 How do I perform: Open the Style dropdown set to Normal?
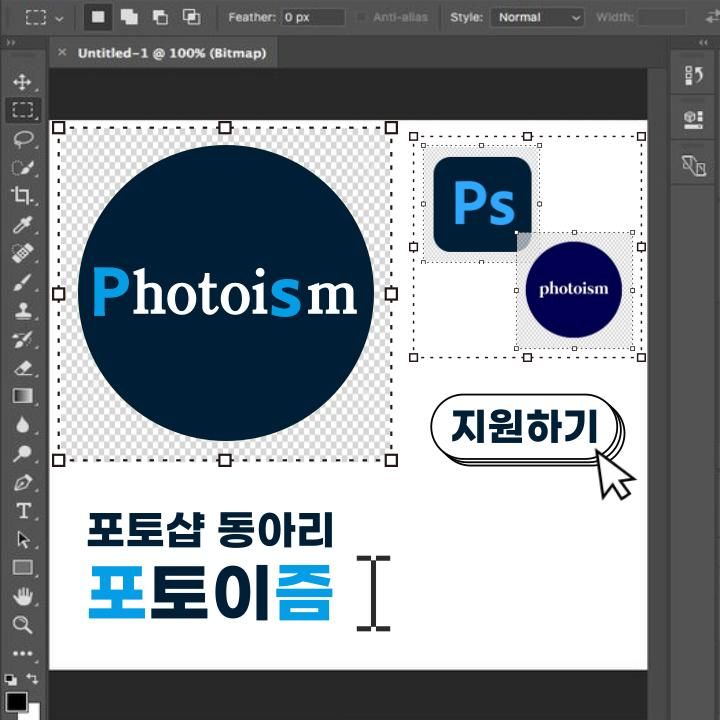pyautogui.click(x=537, y=18)
